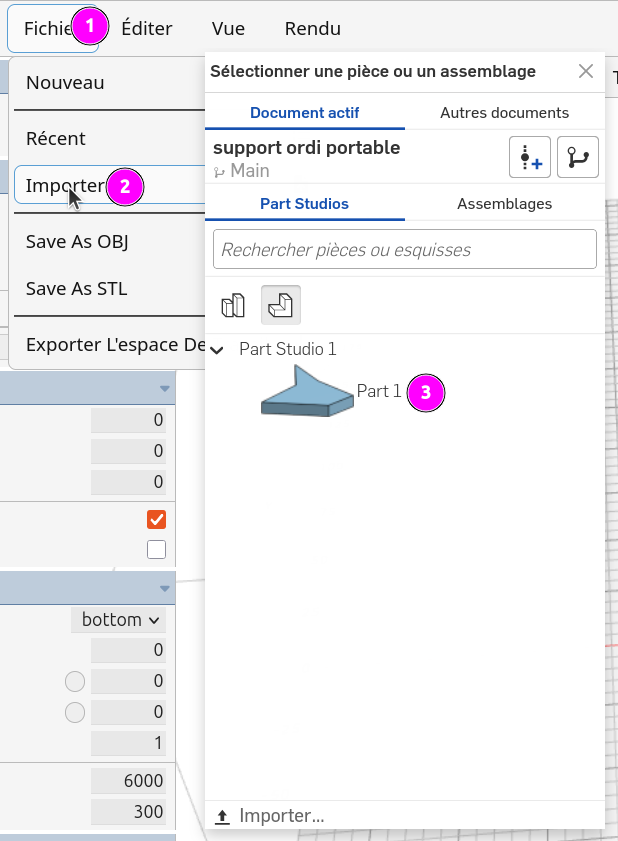
Task: Click the create version icon button
Action: coord(529,157)
